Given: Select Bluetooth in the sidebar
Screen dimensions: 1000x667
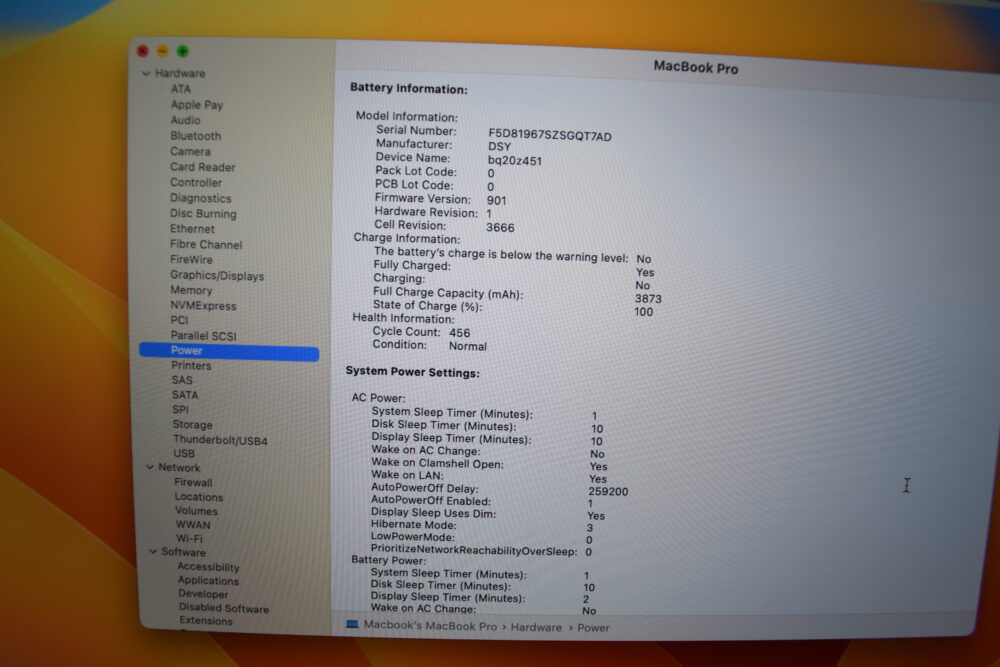Looking at the screenshot, I should (195, 136).
